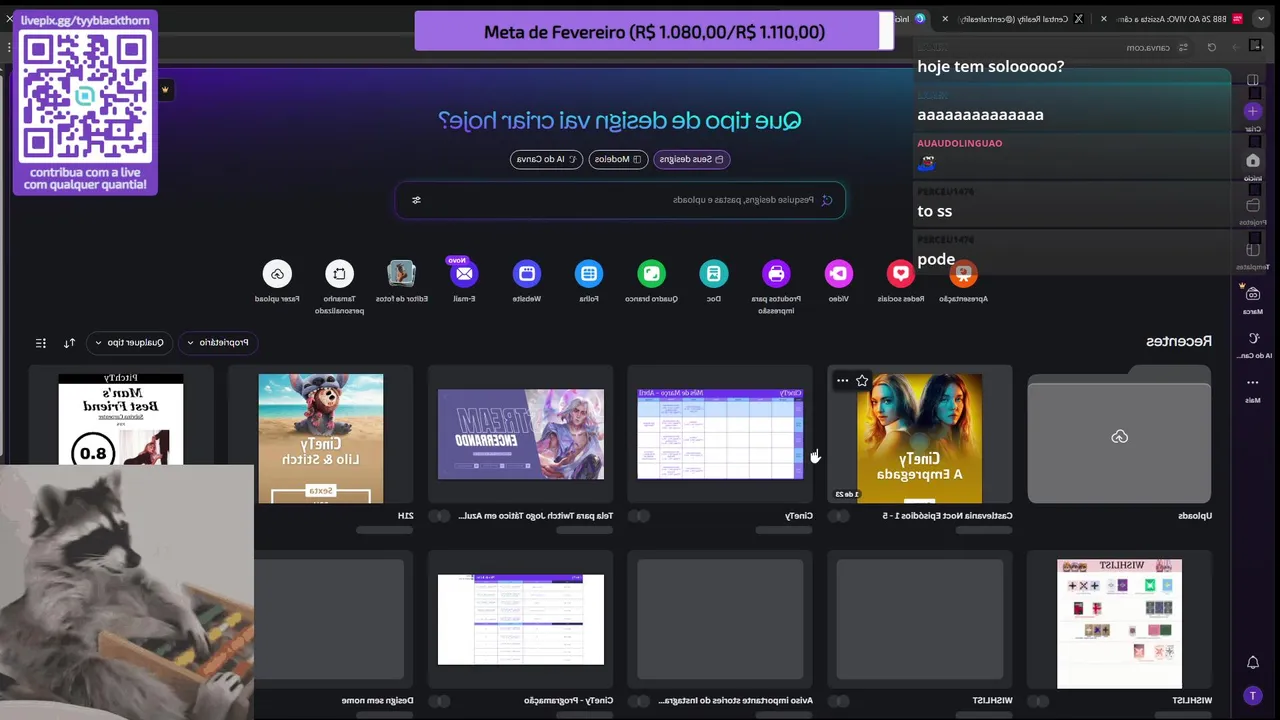Click the livepix QR code overlay
This screenshot has width=1280, height=720.
[x=85, y=96]
